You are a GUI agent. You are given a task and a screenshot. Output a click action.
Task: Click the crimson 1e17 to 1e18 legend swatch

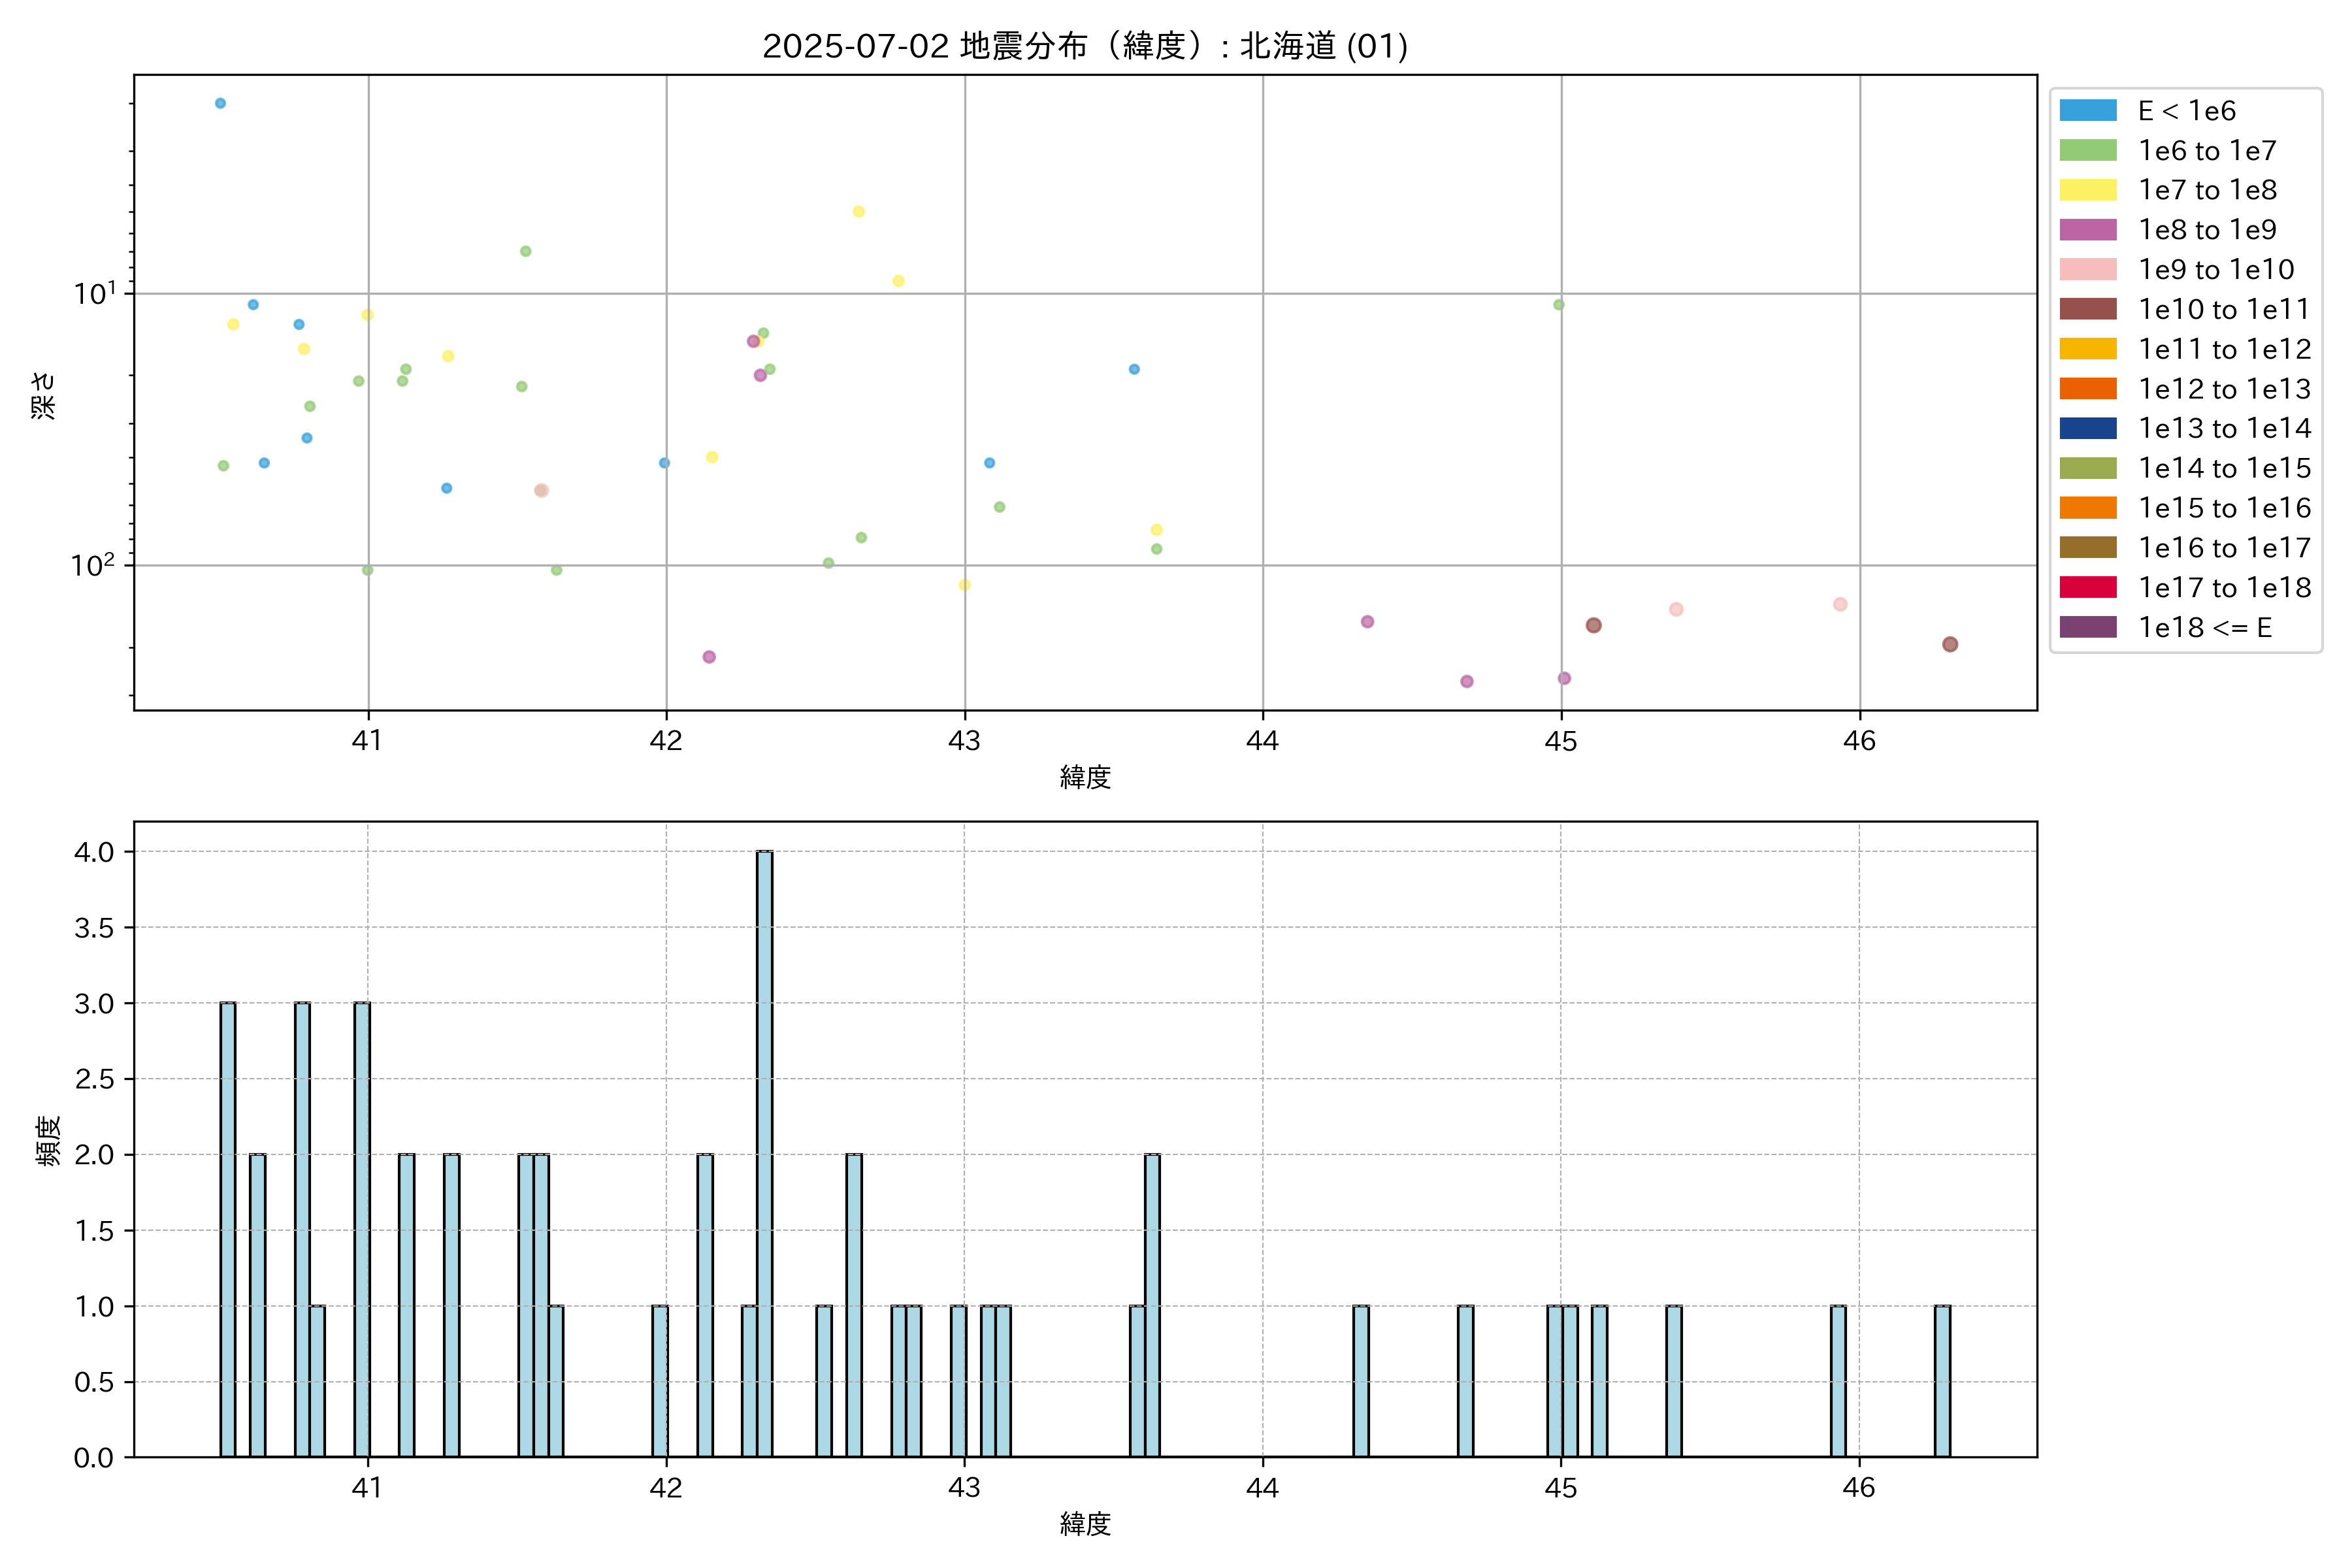coord(2088,587)
